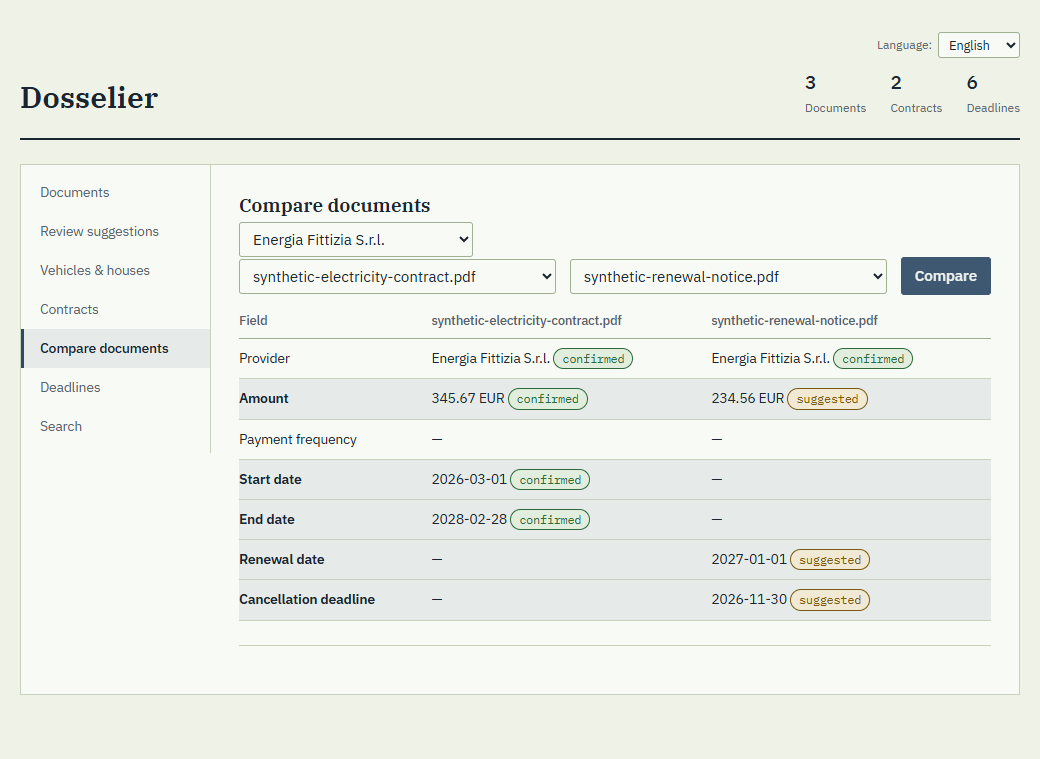Click the suggested badge next to 234.56 EUR
This screenshot has height=759, width=1040.
(828, 399)
